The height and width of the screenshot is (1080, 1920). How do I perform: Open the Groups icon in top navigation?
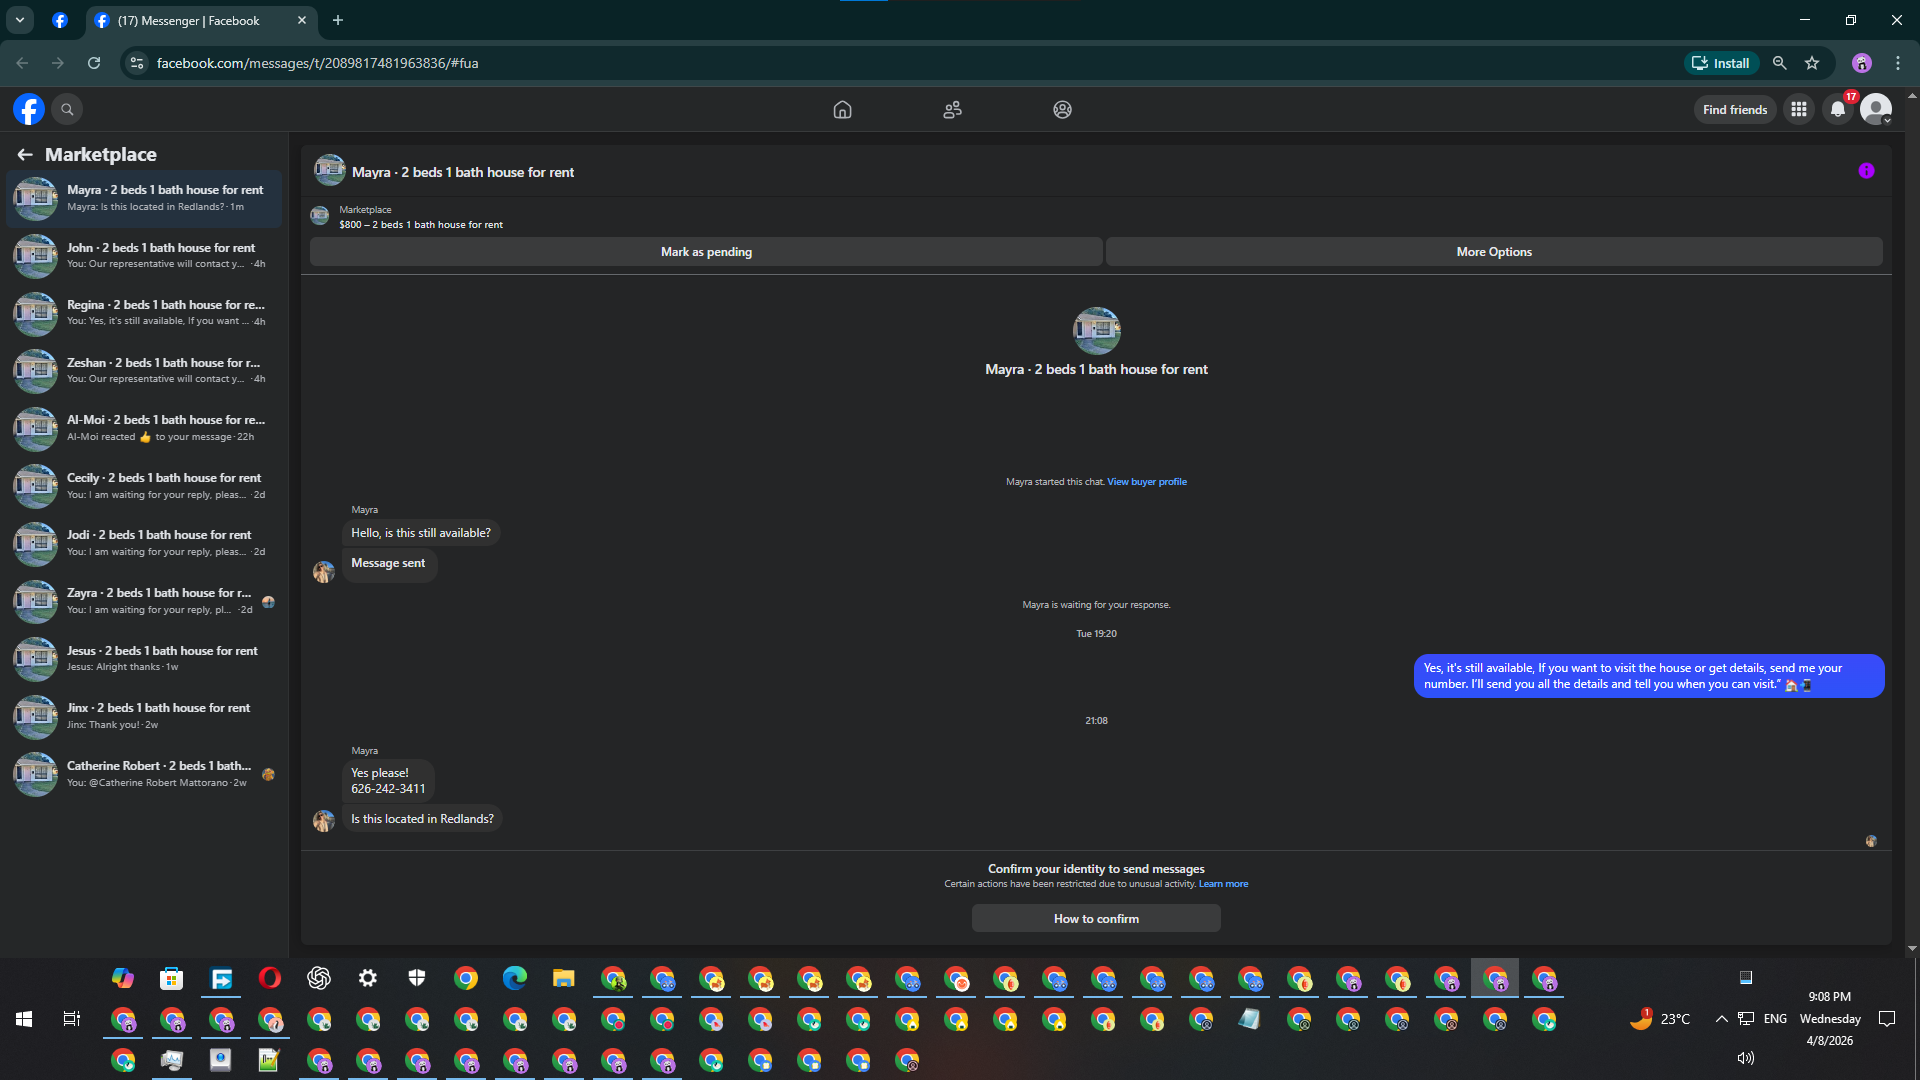[x=1062, y=110]
